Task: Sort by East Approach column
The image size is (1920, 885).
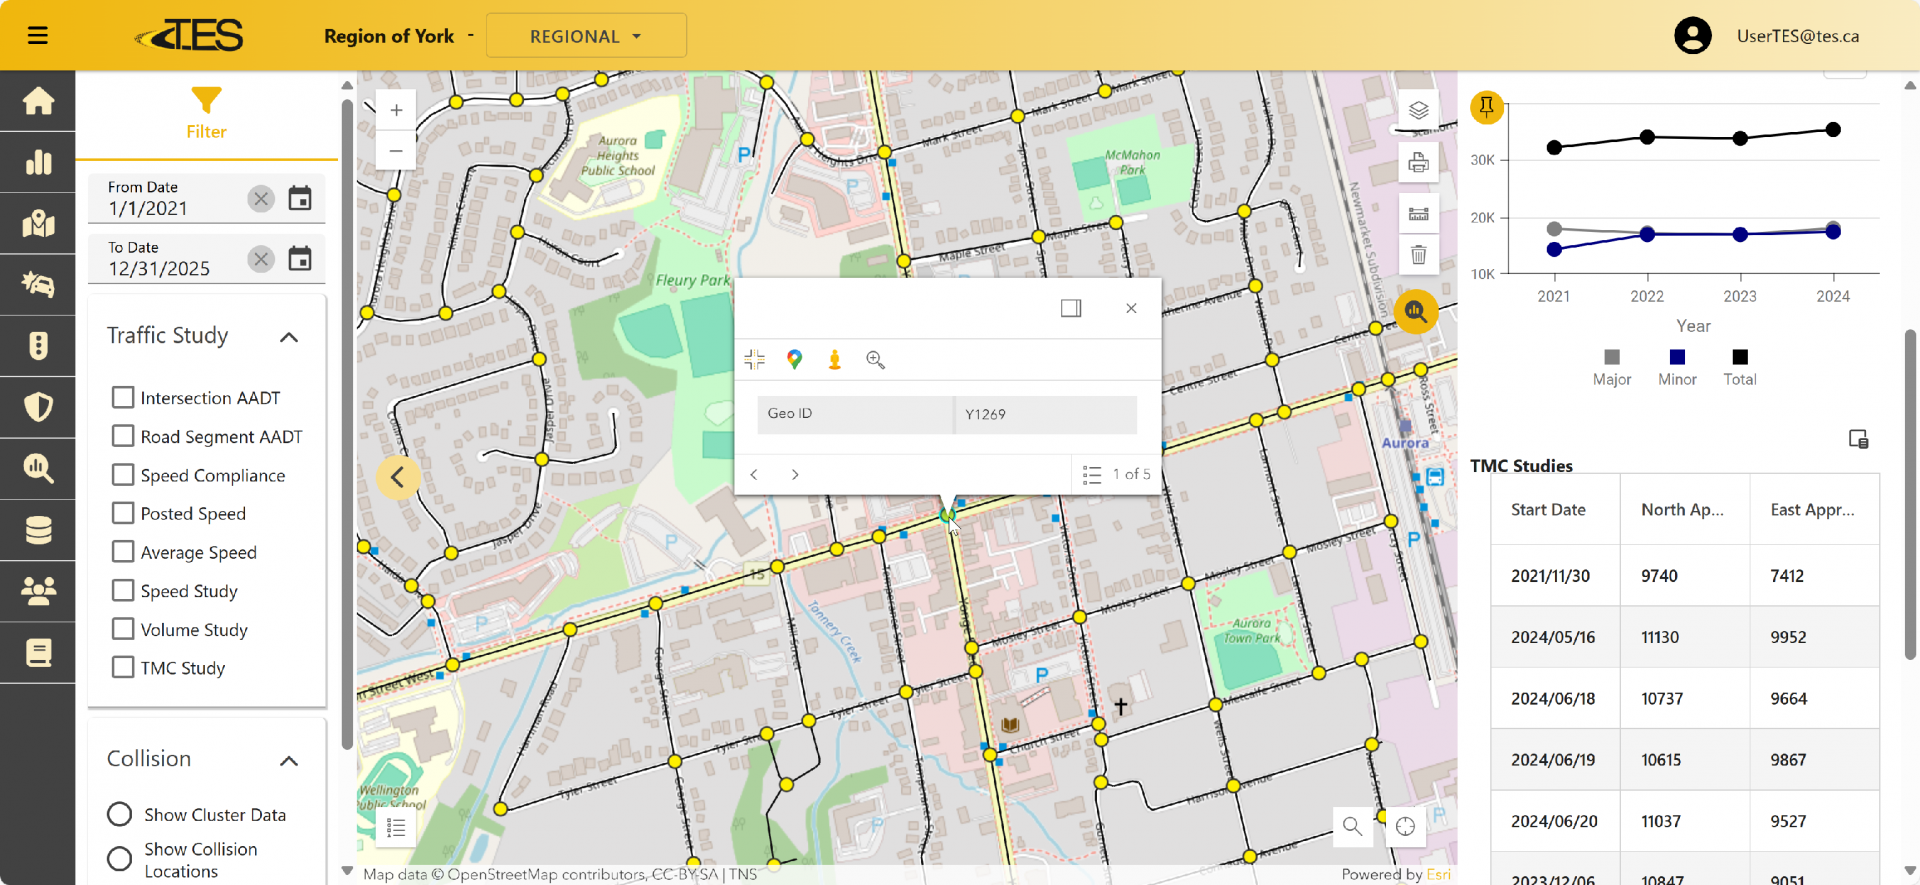Action: point(1814,510)
